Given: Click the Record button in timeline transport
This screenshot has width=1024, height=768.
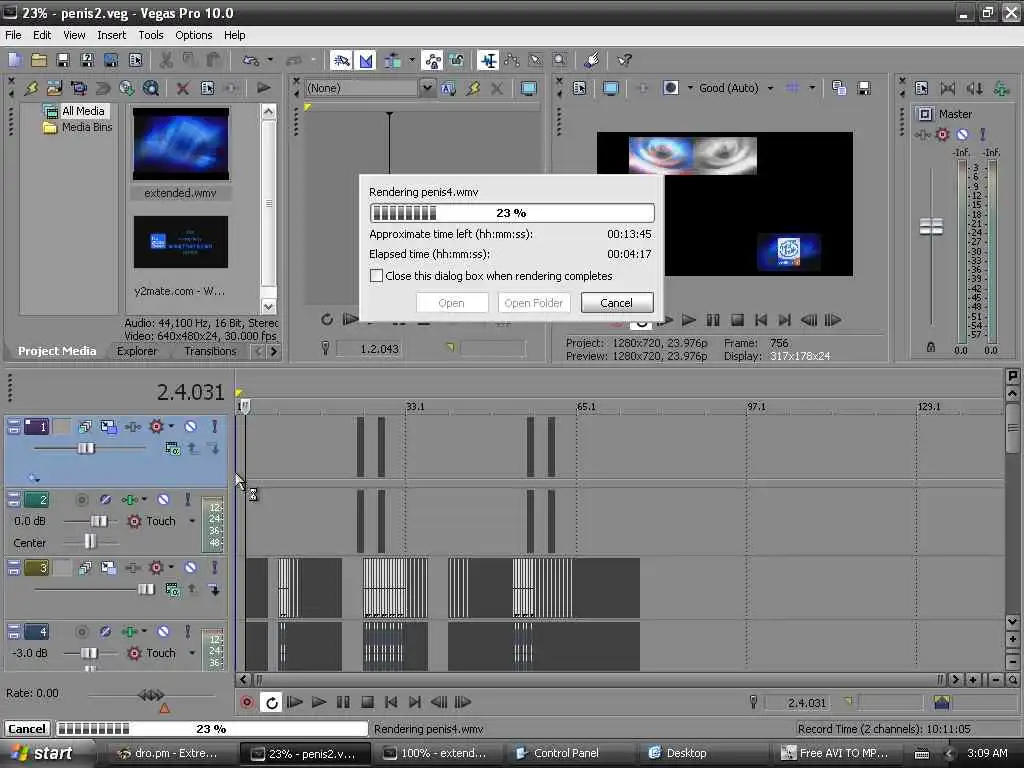Looking at the screenshot, I should pyautogui.click(x=247, y=702).
